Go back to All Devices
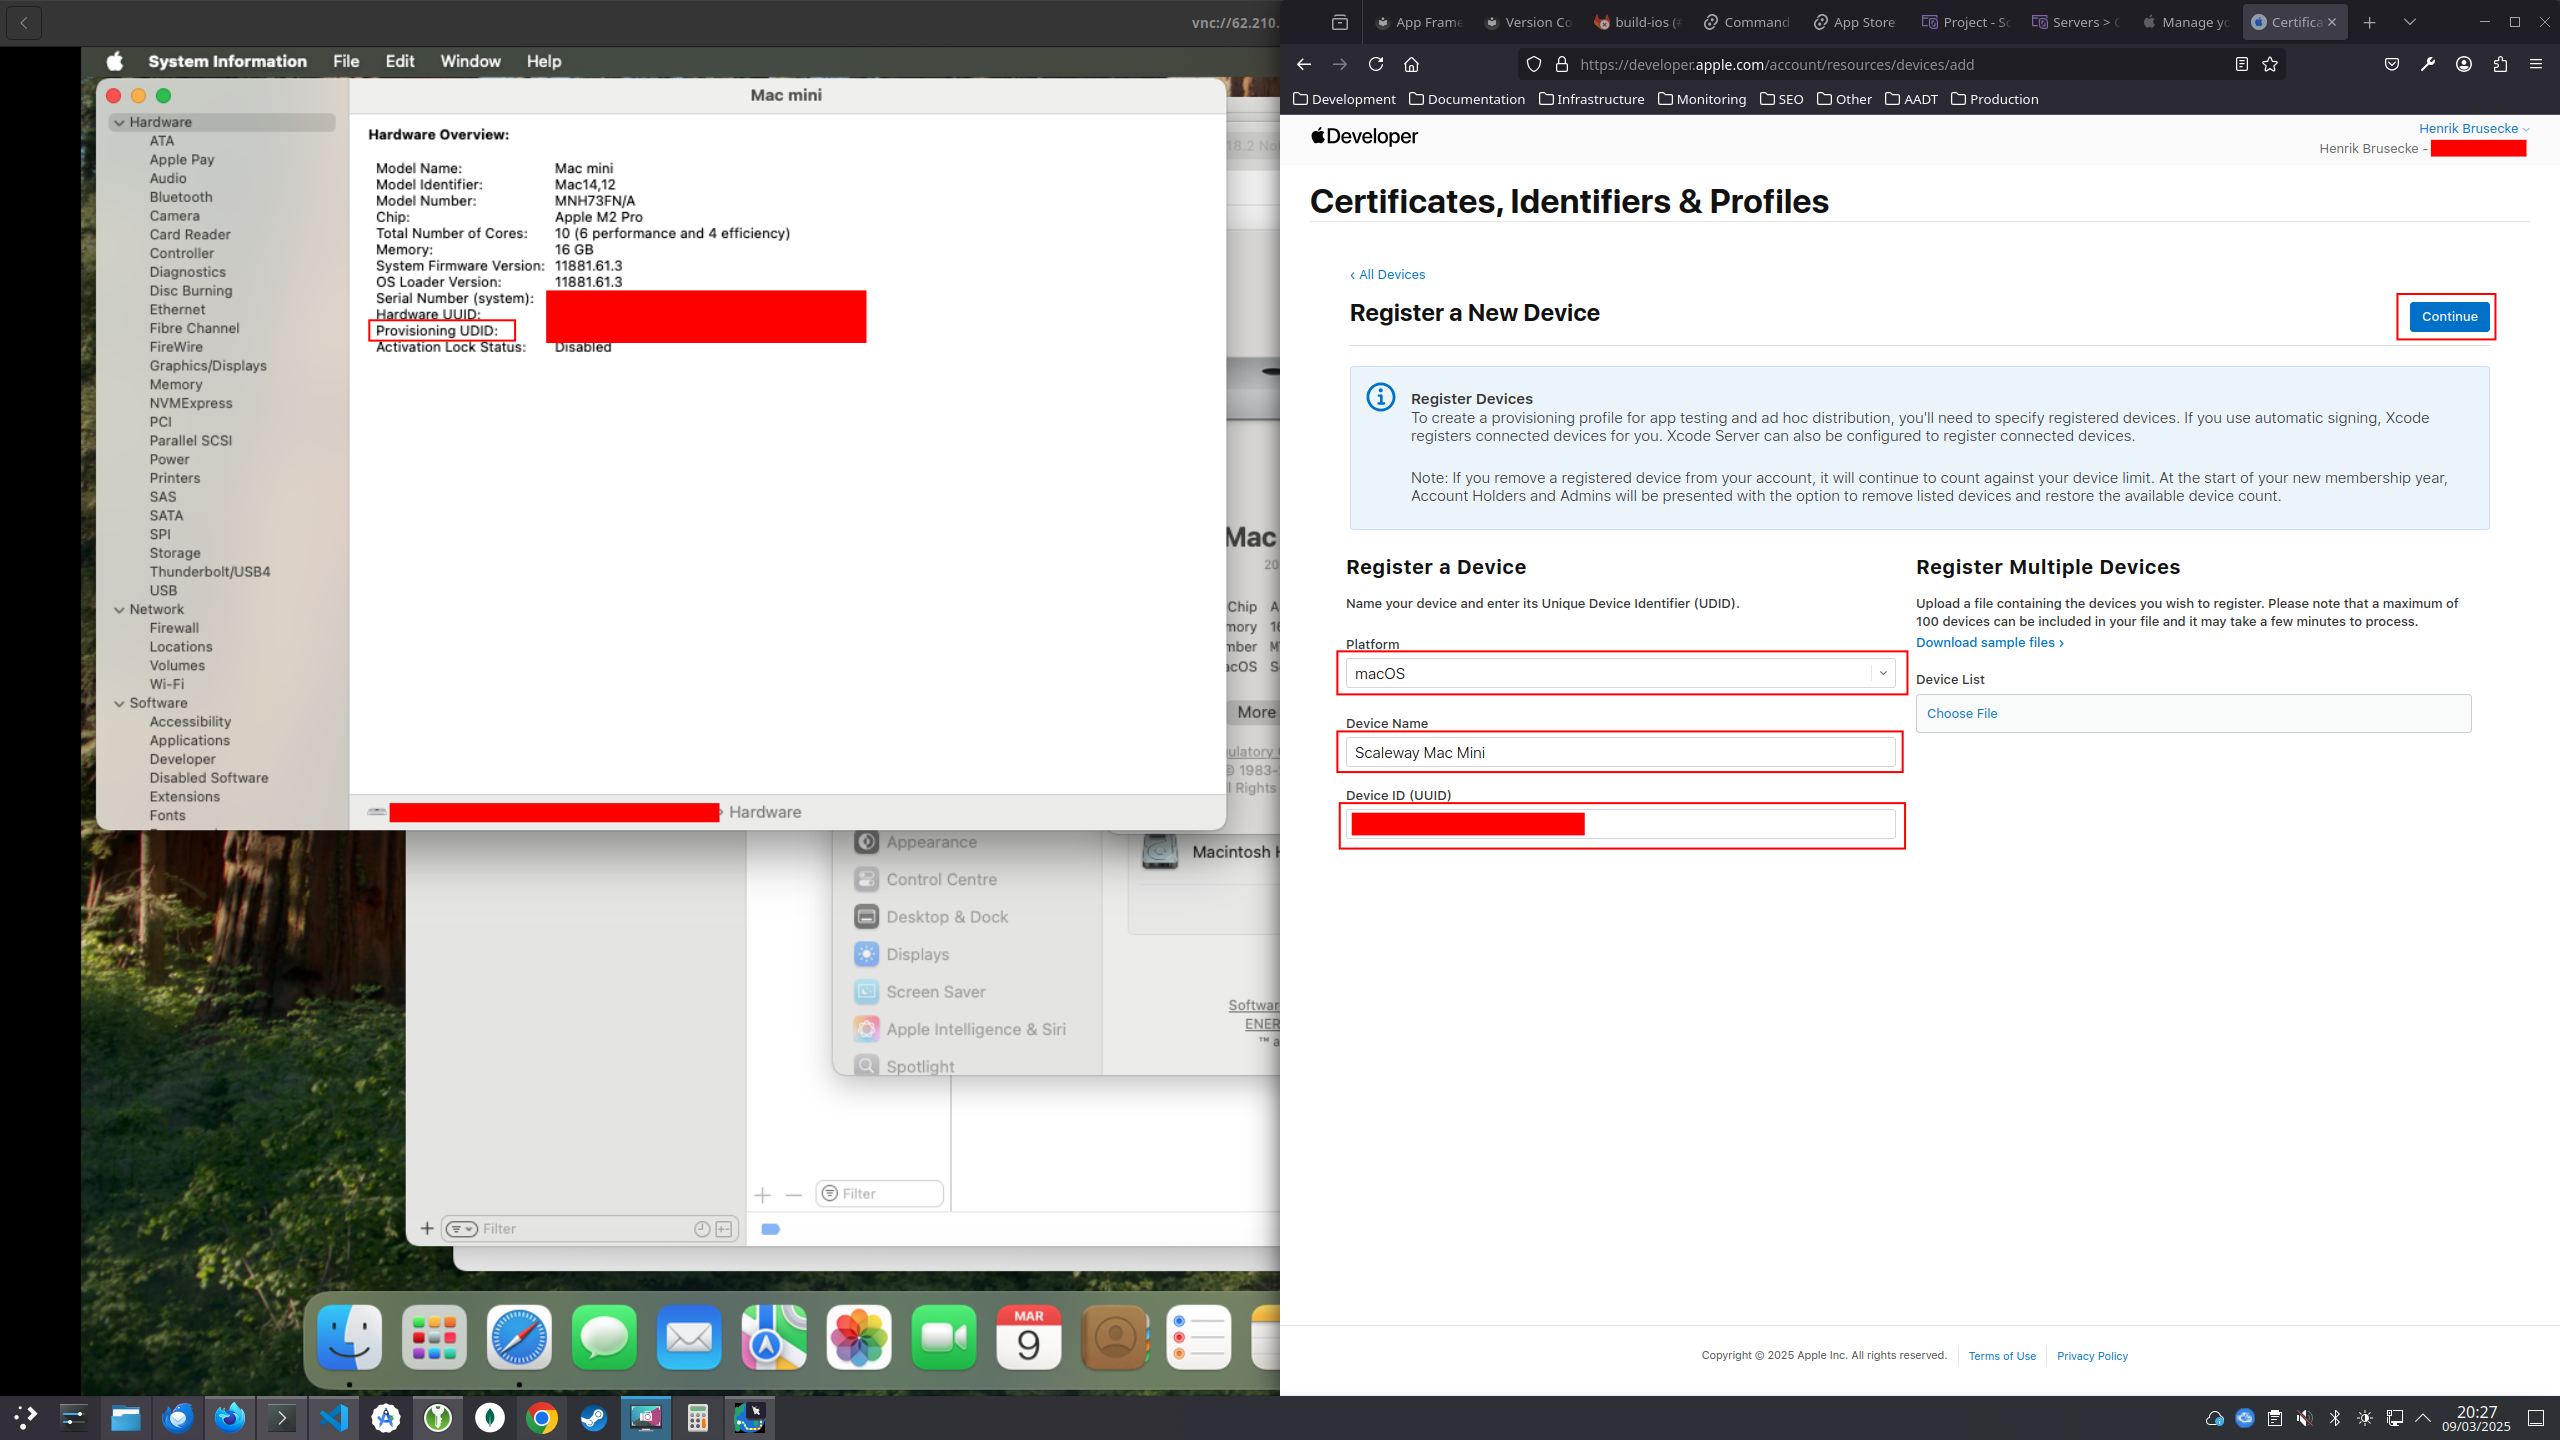The width and height of the screenshot is (2560, 1440). (x=1387, y=274)
